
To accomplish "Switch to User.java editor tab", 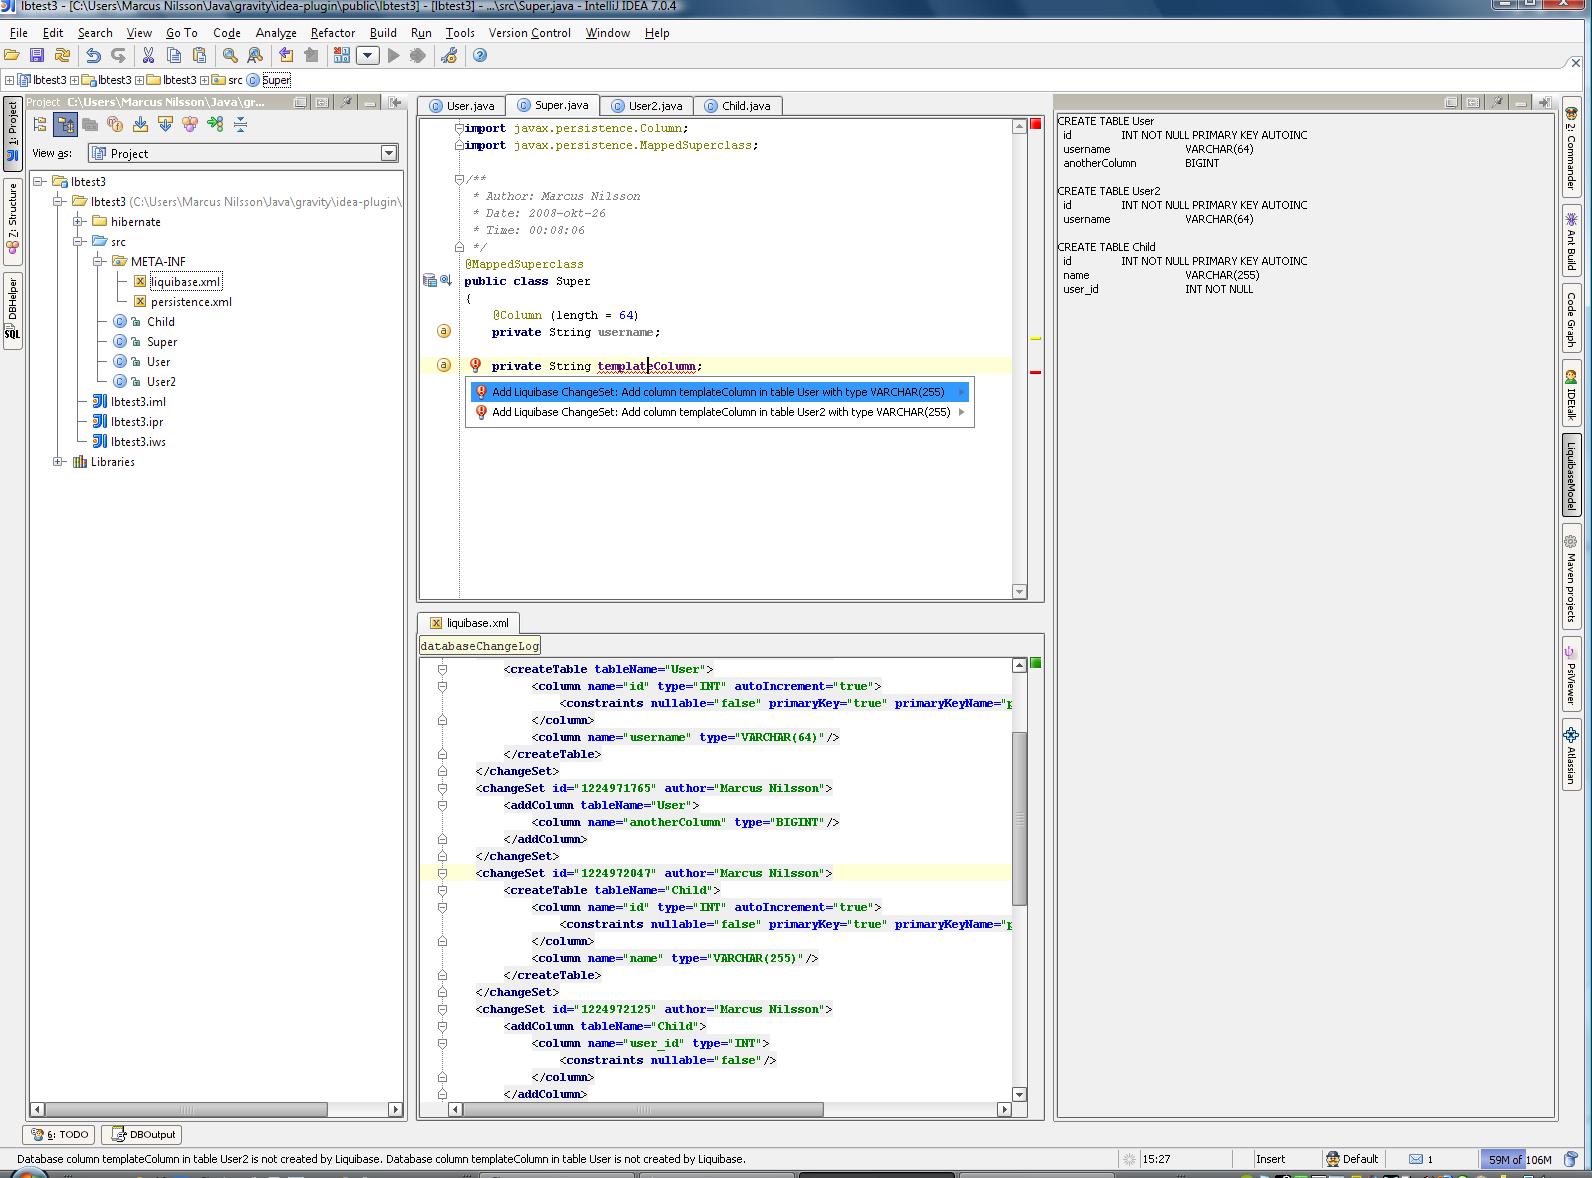I will pyautogui.click(x=462, y=106).
